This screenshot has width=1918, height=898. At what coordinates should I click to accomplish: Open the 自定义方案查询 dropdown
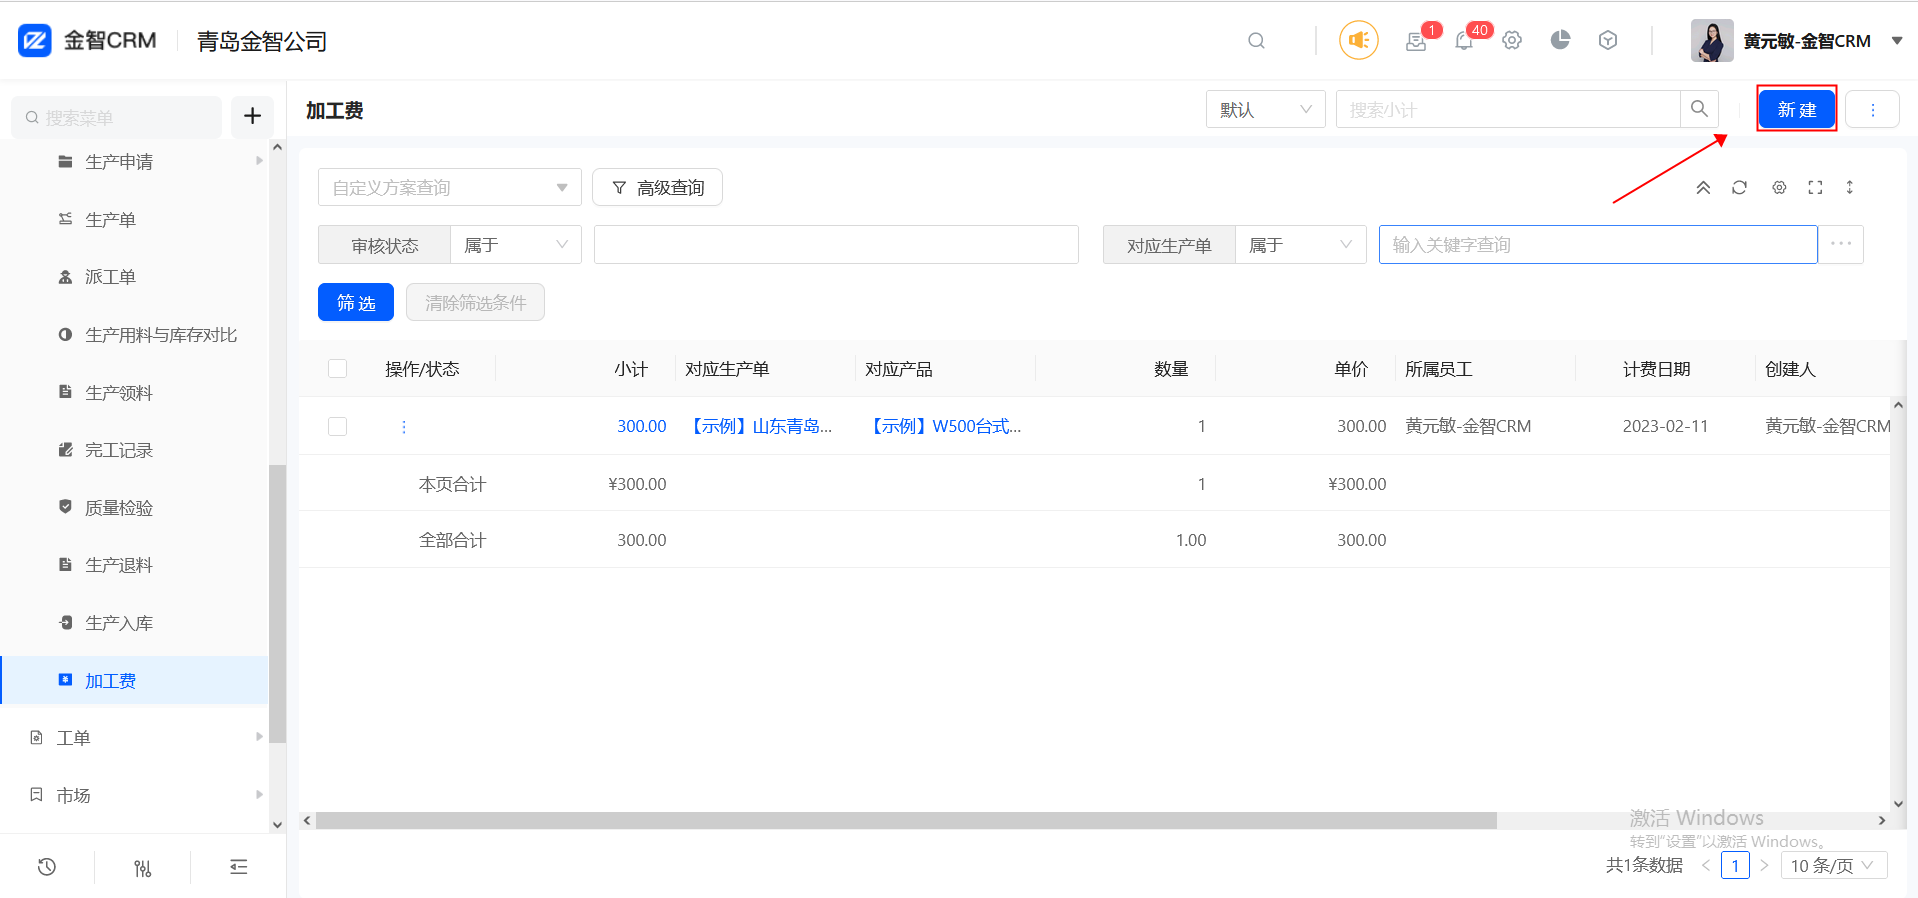pos(450,187)
